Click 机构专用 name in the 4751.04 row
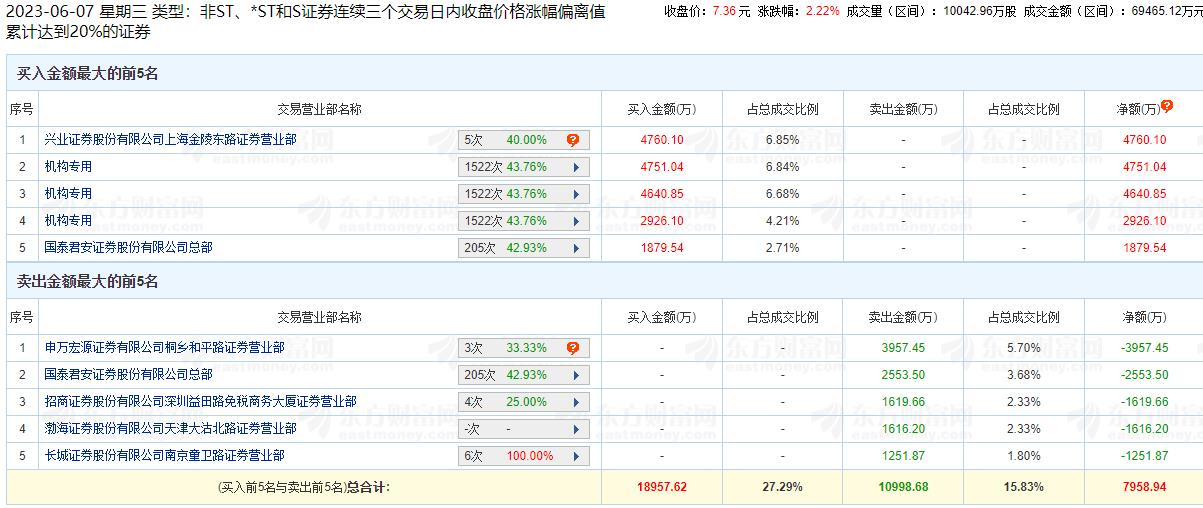The width and height of the screenshot is (1203, 508). tap(69, 167)
